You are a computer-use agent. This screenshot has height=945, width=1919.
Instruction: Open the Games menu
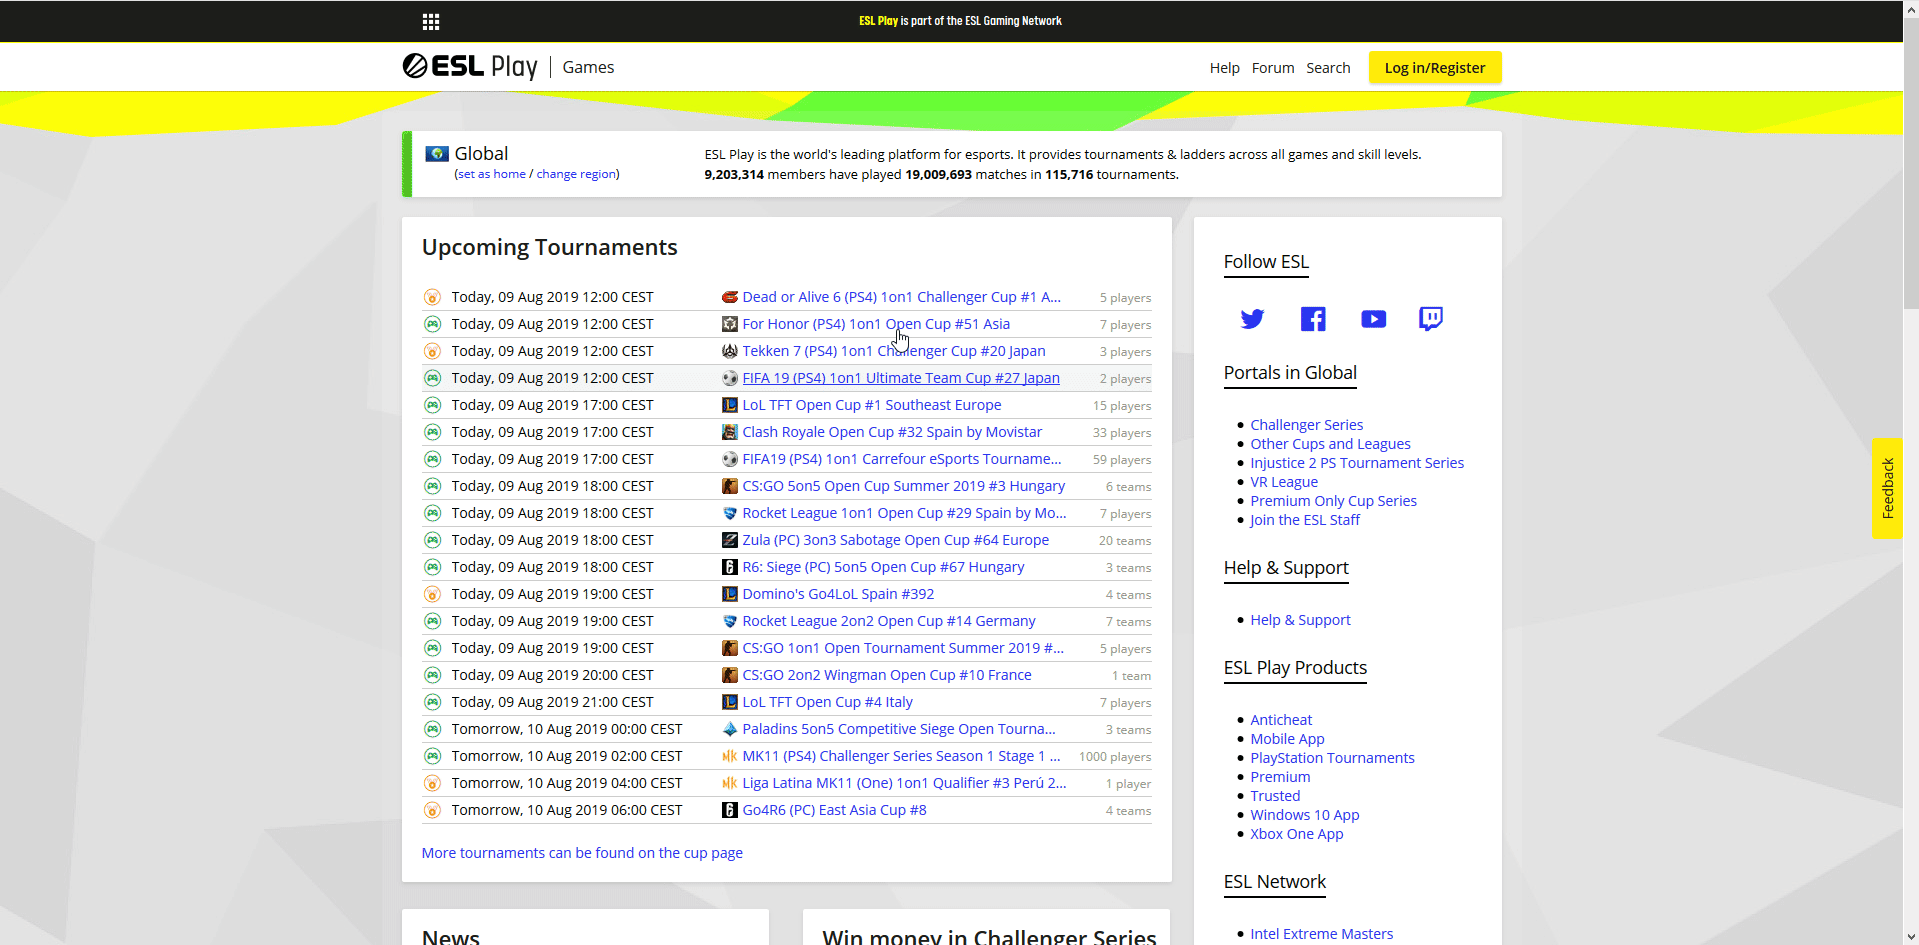(588, 67)
